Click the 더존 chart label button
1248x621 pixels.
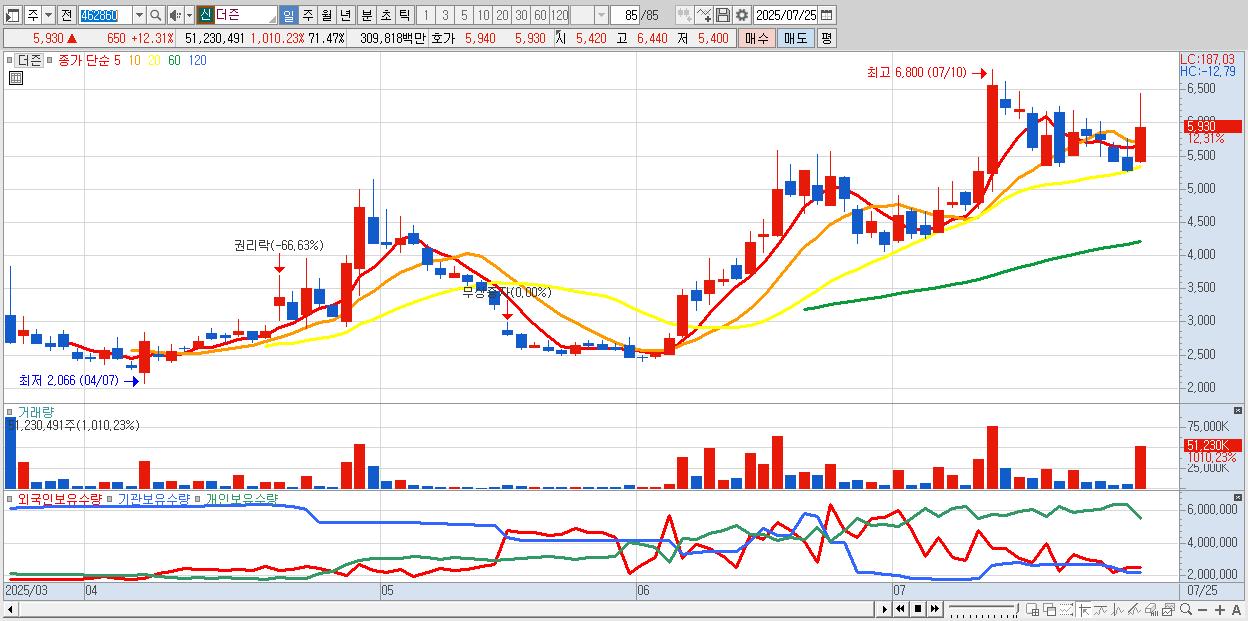coord(30,60)
